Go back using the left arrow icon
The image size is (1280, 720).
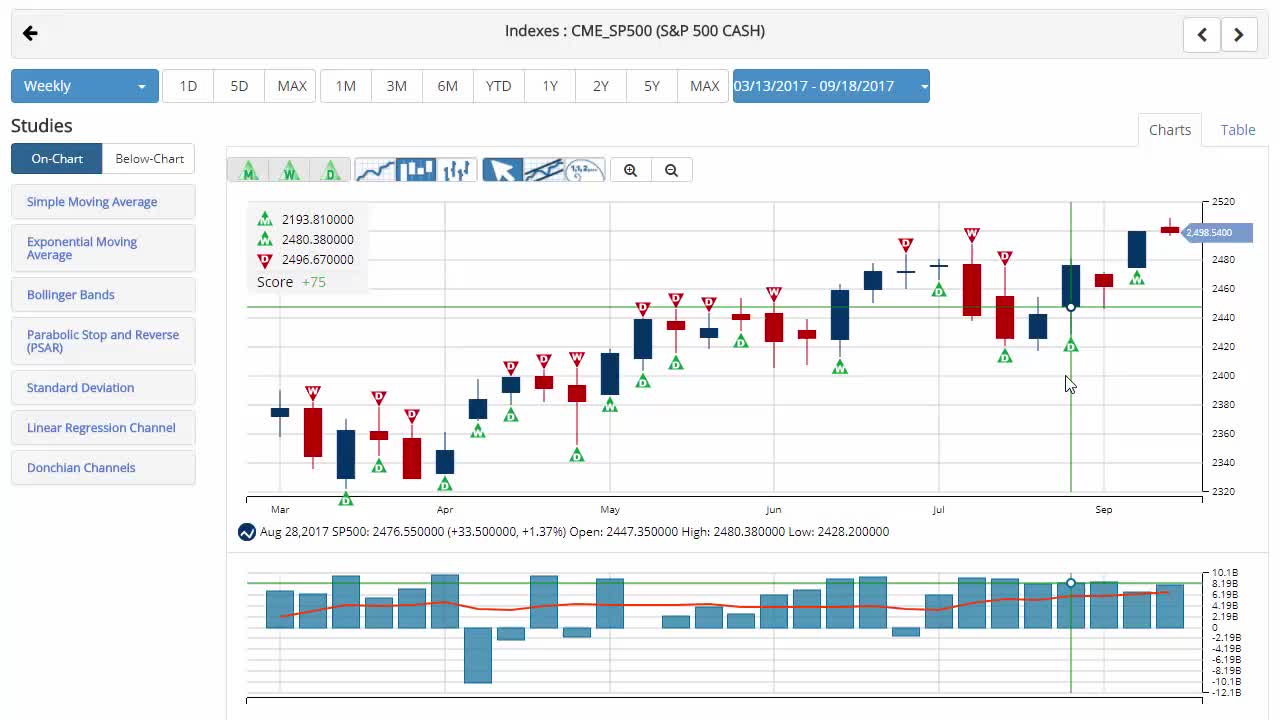coord(30,34)
